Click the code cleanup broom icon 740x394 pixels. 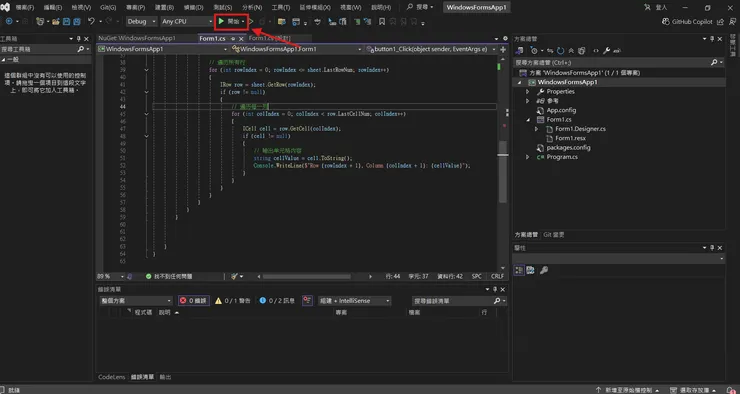(235, 276)
